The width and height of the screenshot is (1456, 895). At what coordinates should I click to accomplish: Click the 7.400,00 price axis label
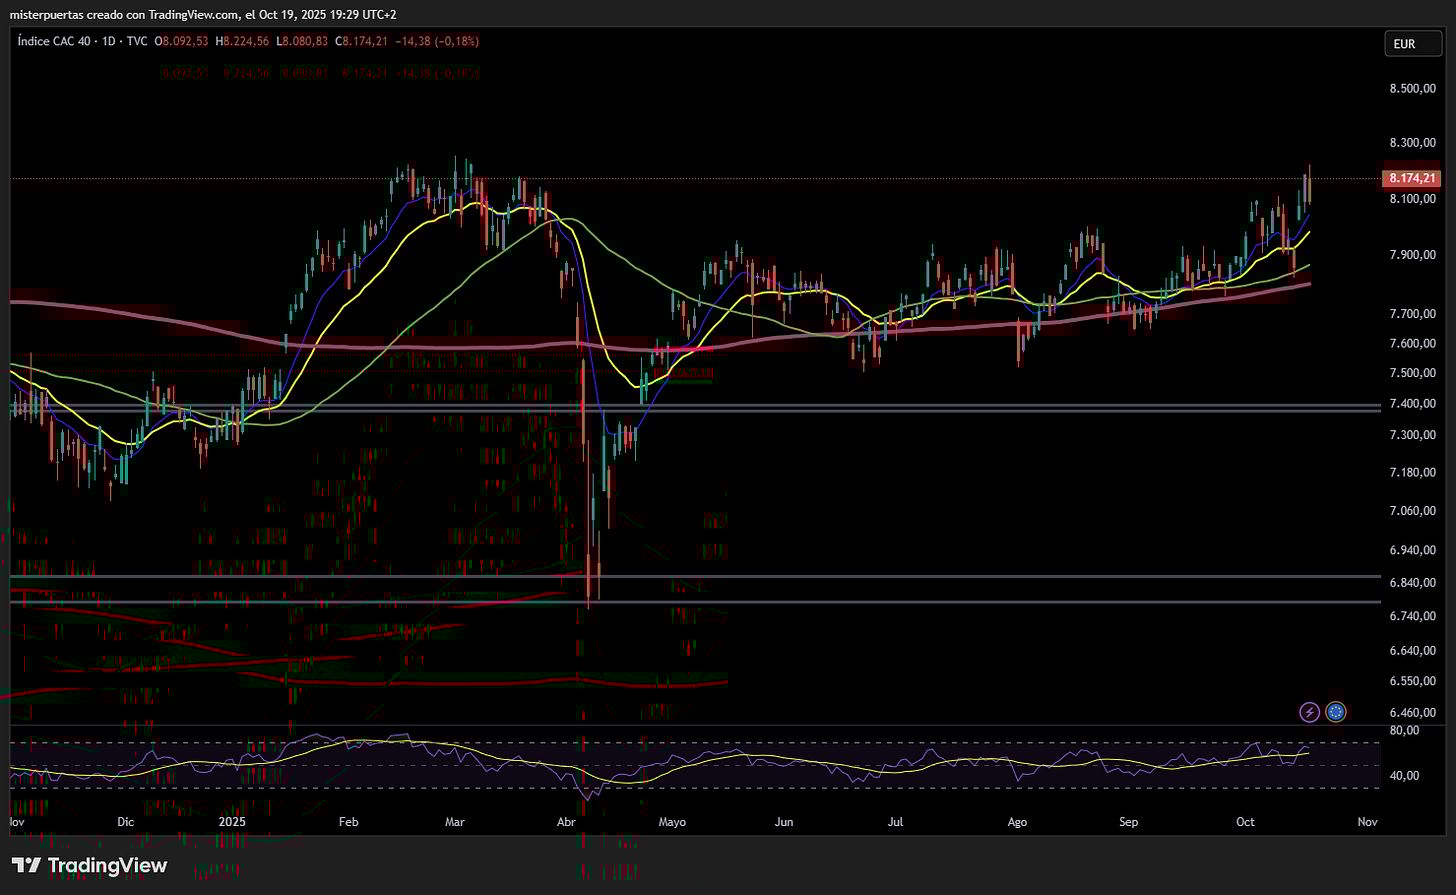1411,404
